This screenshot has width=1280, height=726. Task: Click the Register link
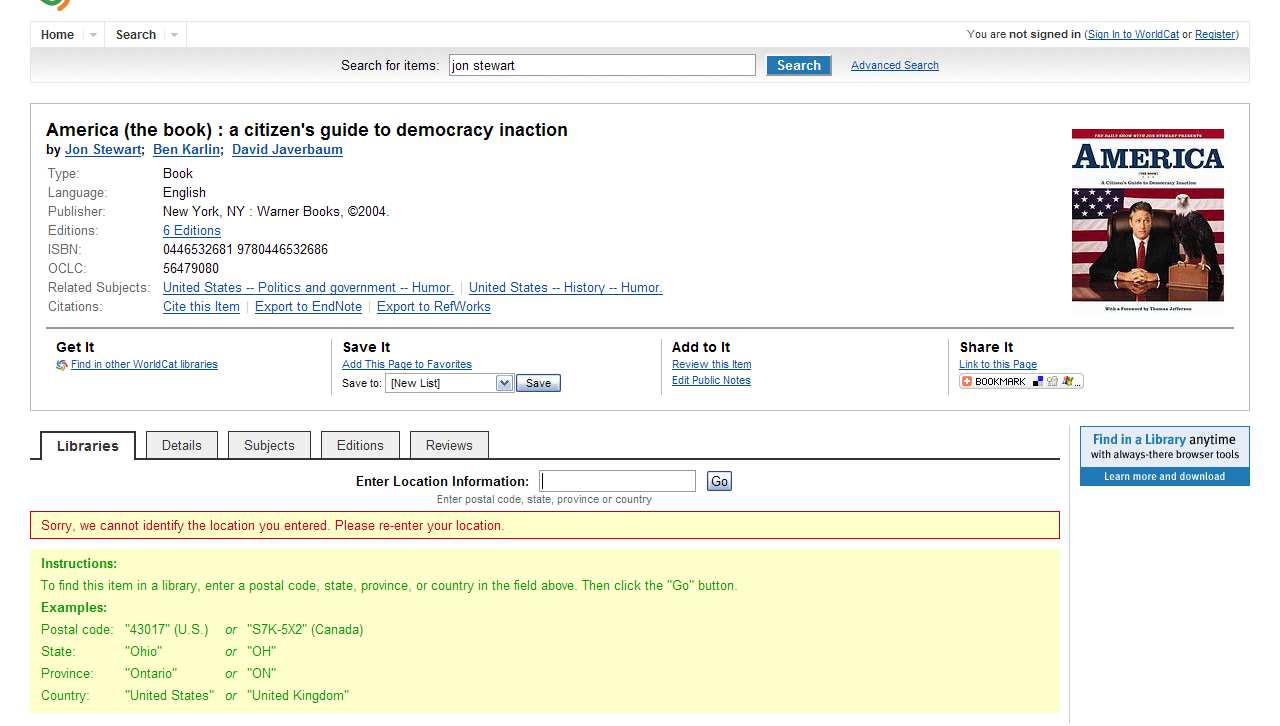(1215, 34)
